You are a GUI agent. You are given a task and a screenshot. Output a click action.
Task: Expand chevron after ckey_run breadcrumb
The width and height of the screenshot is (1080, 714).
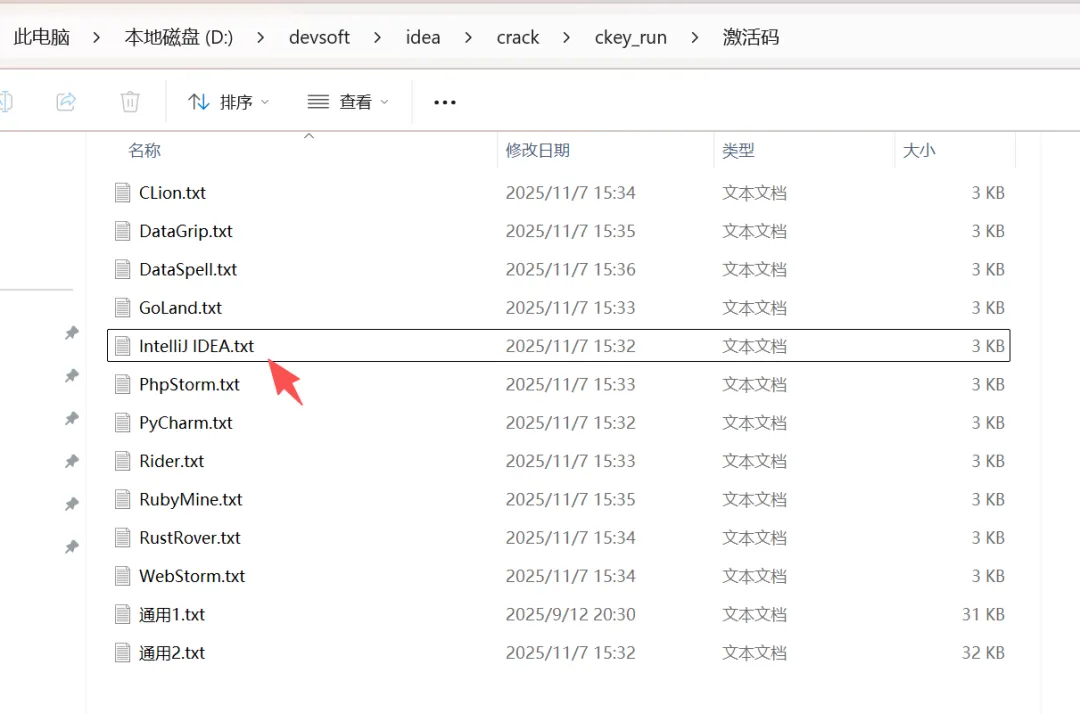tap(694, 37)
